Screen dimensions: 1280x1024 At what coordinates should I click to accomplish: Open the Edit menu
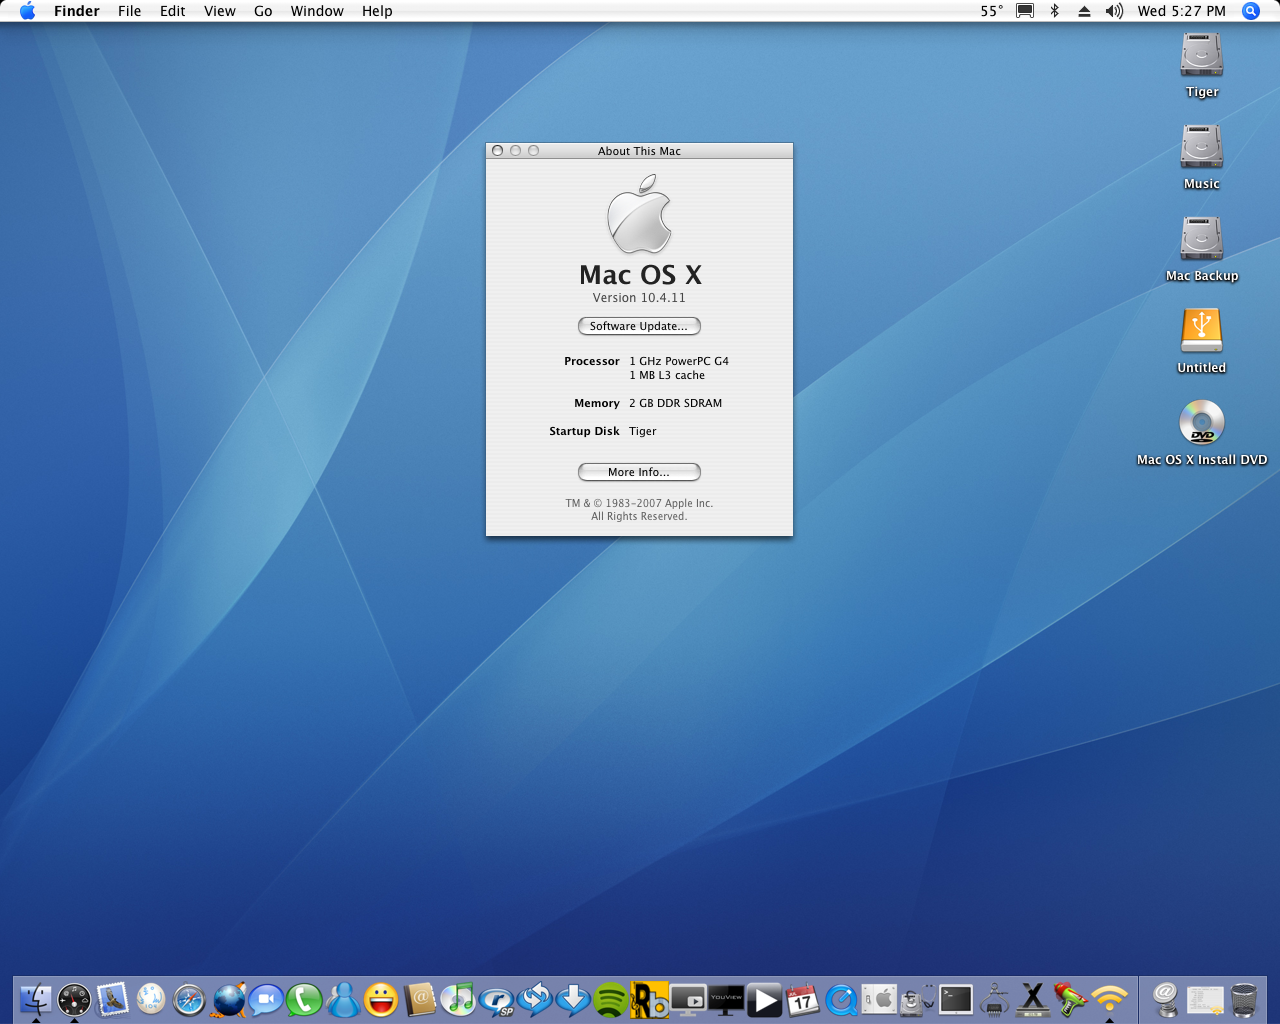172,11
